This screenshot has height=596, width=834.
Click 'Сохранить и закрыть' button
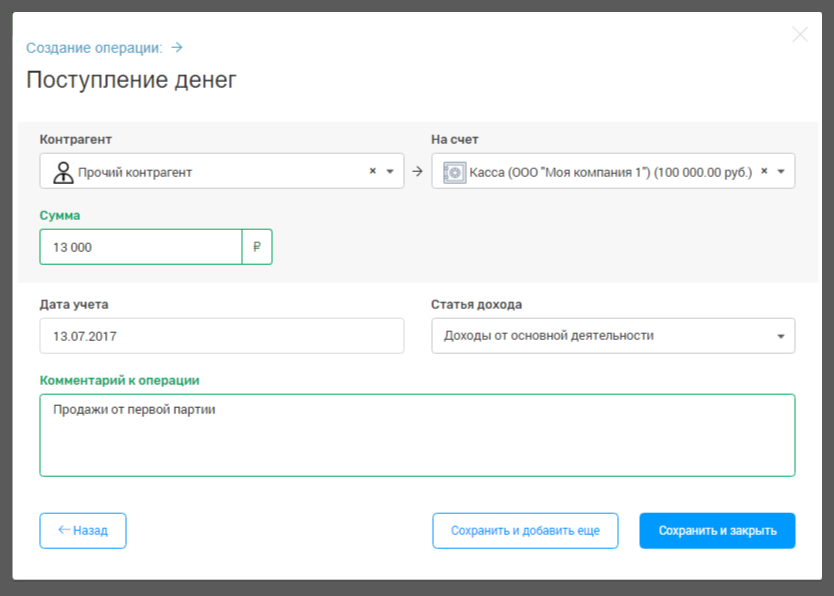tap(717, 531)
